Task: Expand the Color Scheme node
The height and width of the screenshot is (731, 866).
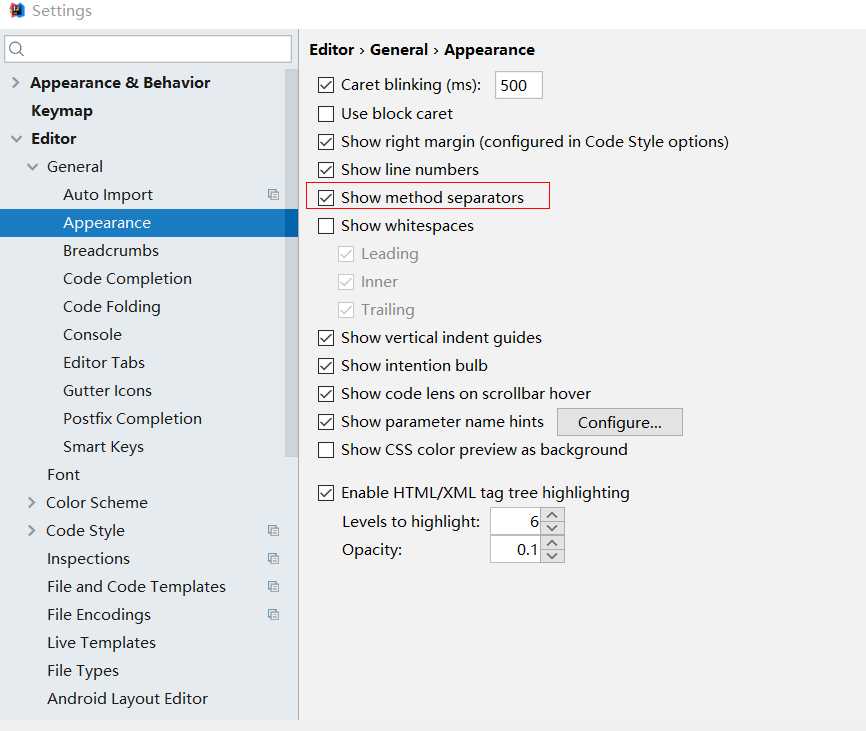Action: pos(31,502)
